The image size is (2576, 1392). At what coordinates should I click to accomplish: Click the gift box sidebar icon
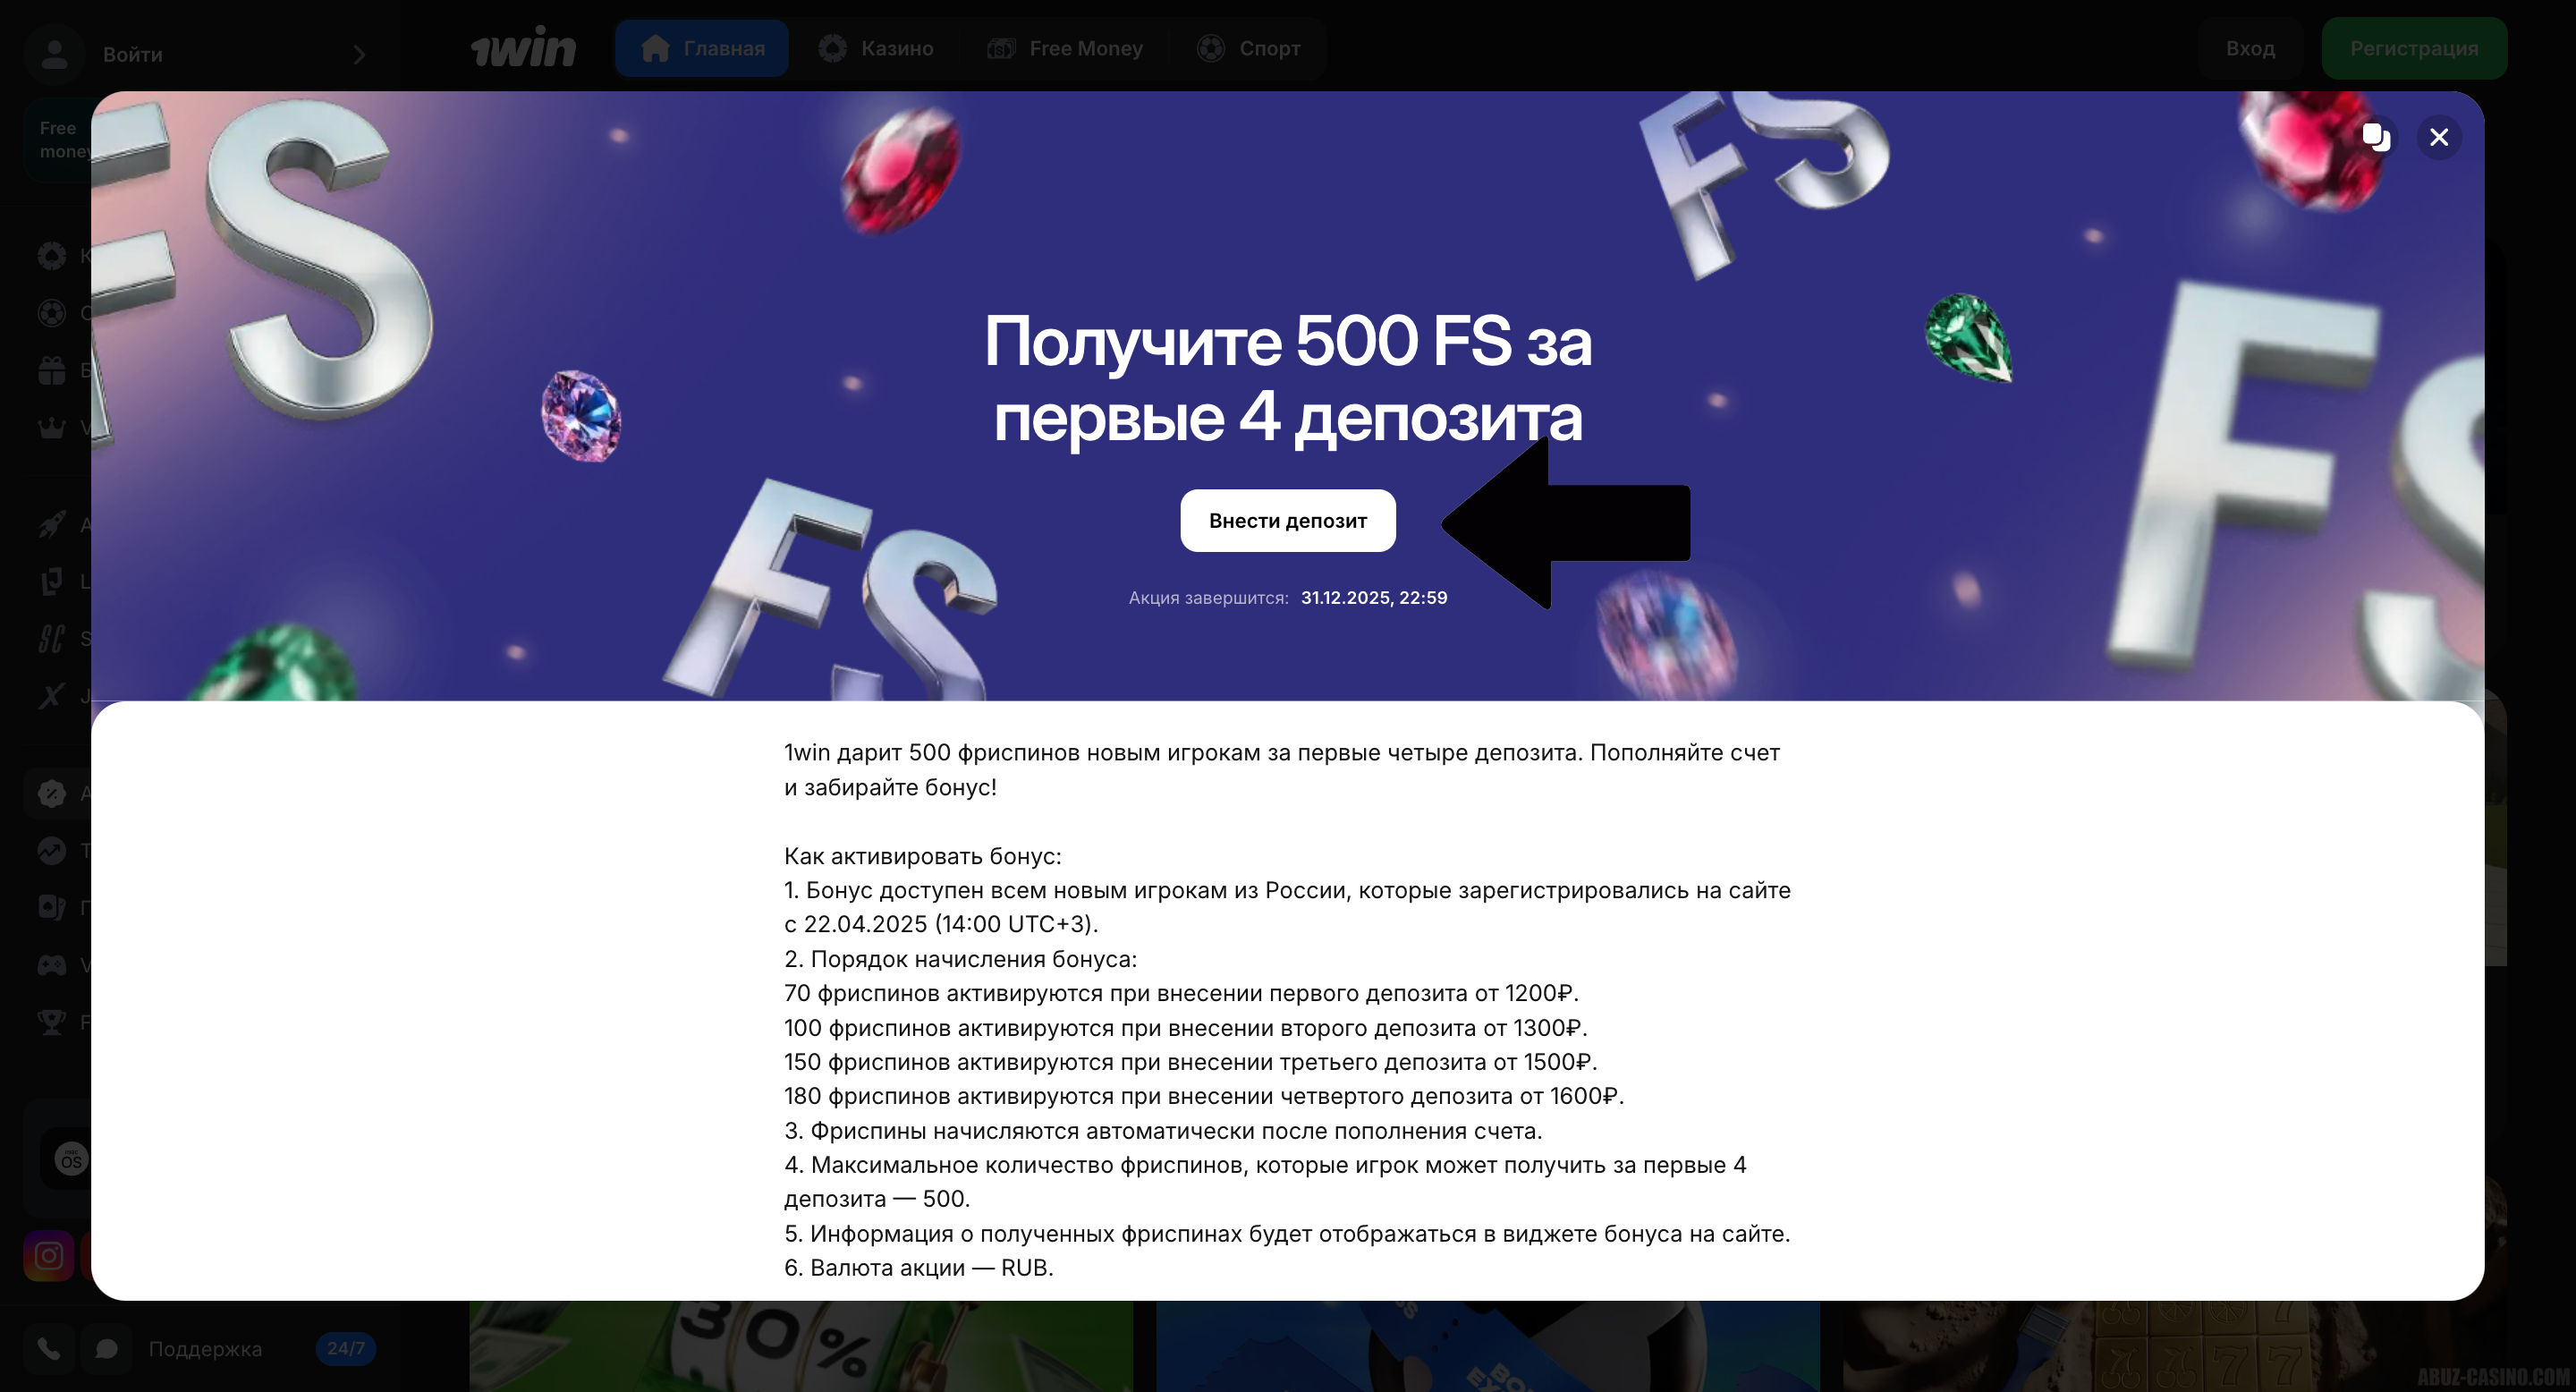click(52, 371)
